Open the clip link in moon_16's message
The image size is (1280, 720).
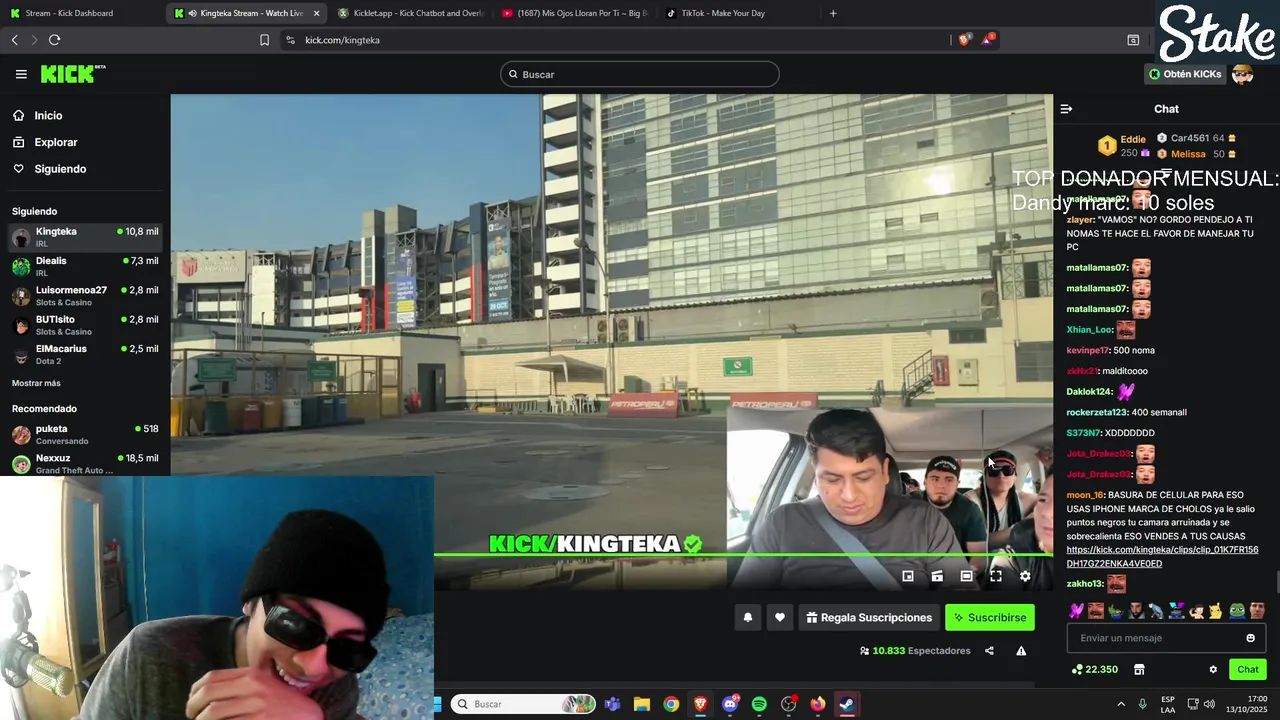(1162, 557)
